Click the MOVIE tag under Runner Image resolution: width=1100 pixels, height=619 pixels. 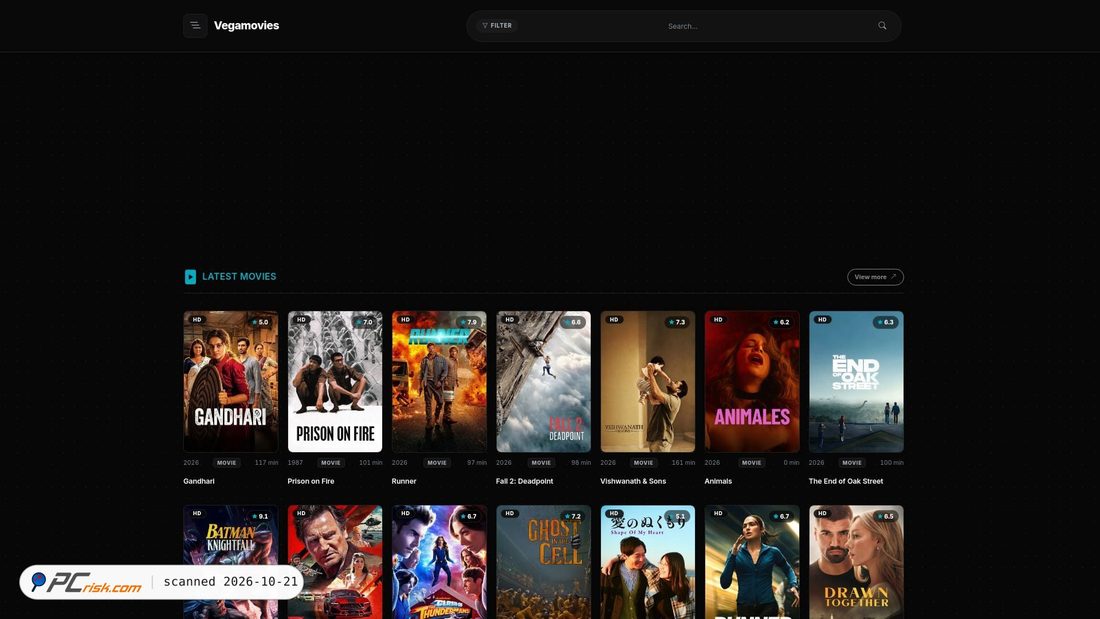(437, 463)
